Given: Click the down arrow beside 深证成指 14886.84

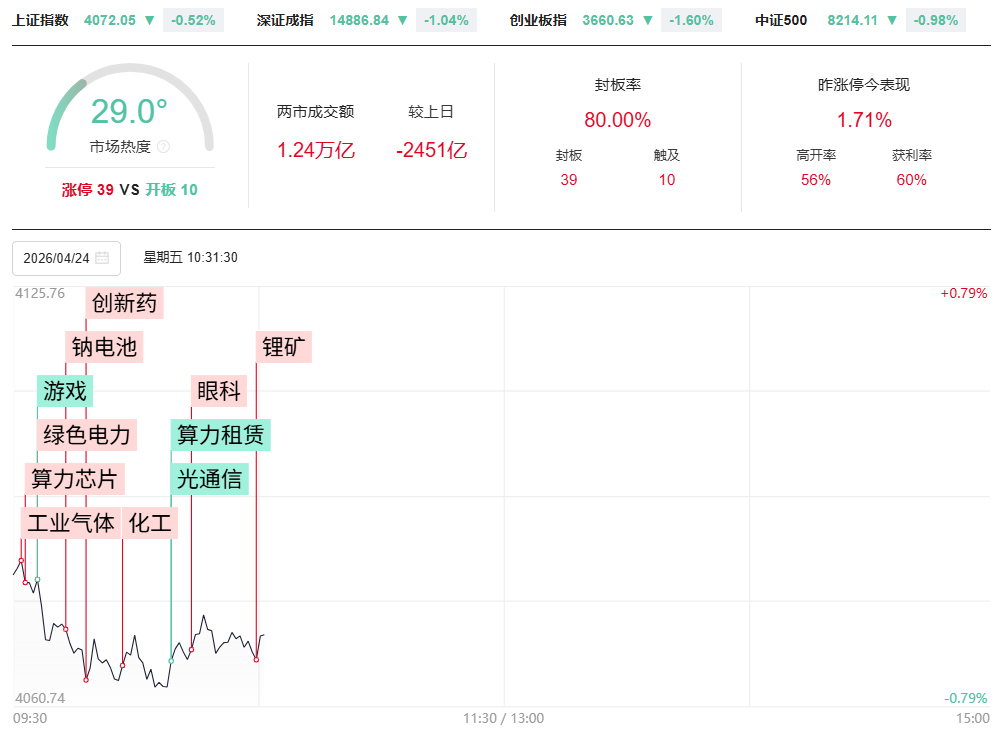Looking at the screenshot, I should tap(402, 20).
